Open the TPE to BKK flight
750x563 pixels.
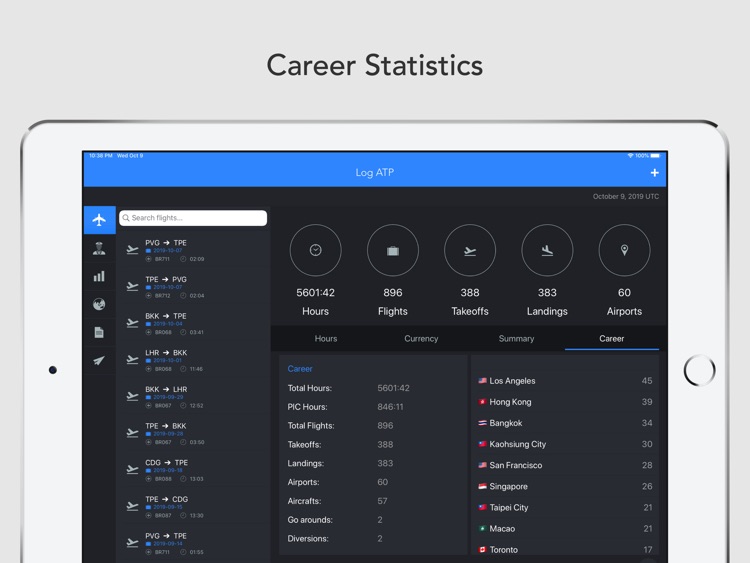[x=194, y=433]
